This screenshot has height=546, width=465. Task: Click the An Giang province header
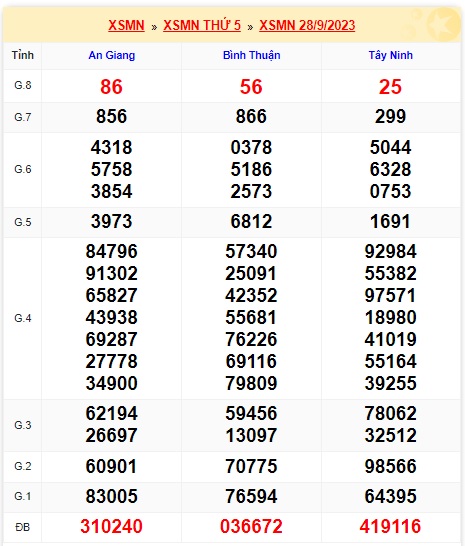[x=111, y=55]
